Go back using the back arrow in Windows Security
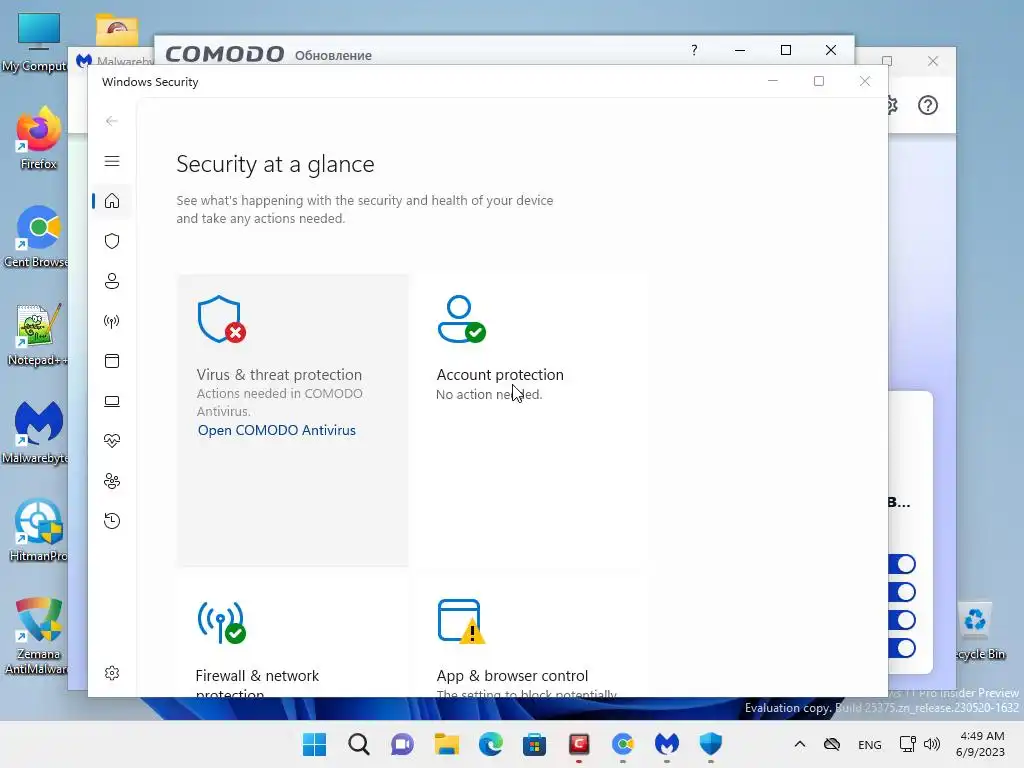Screen dimensions: 1024x768 tap(112, 121)
